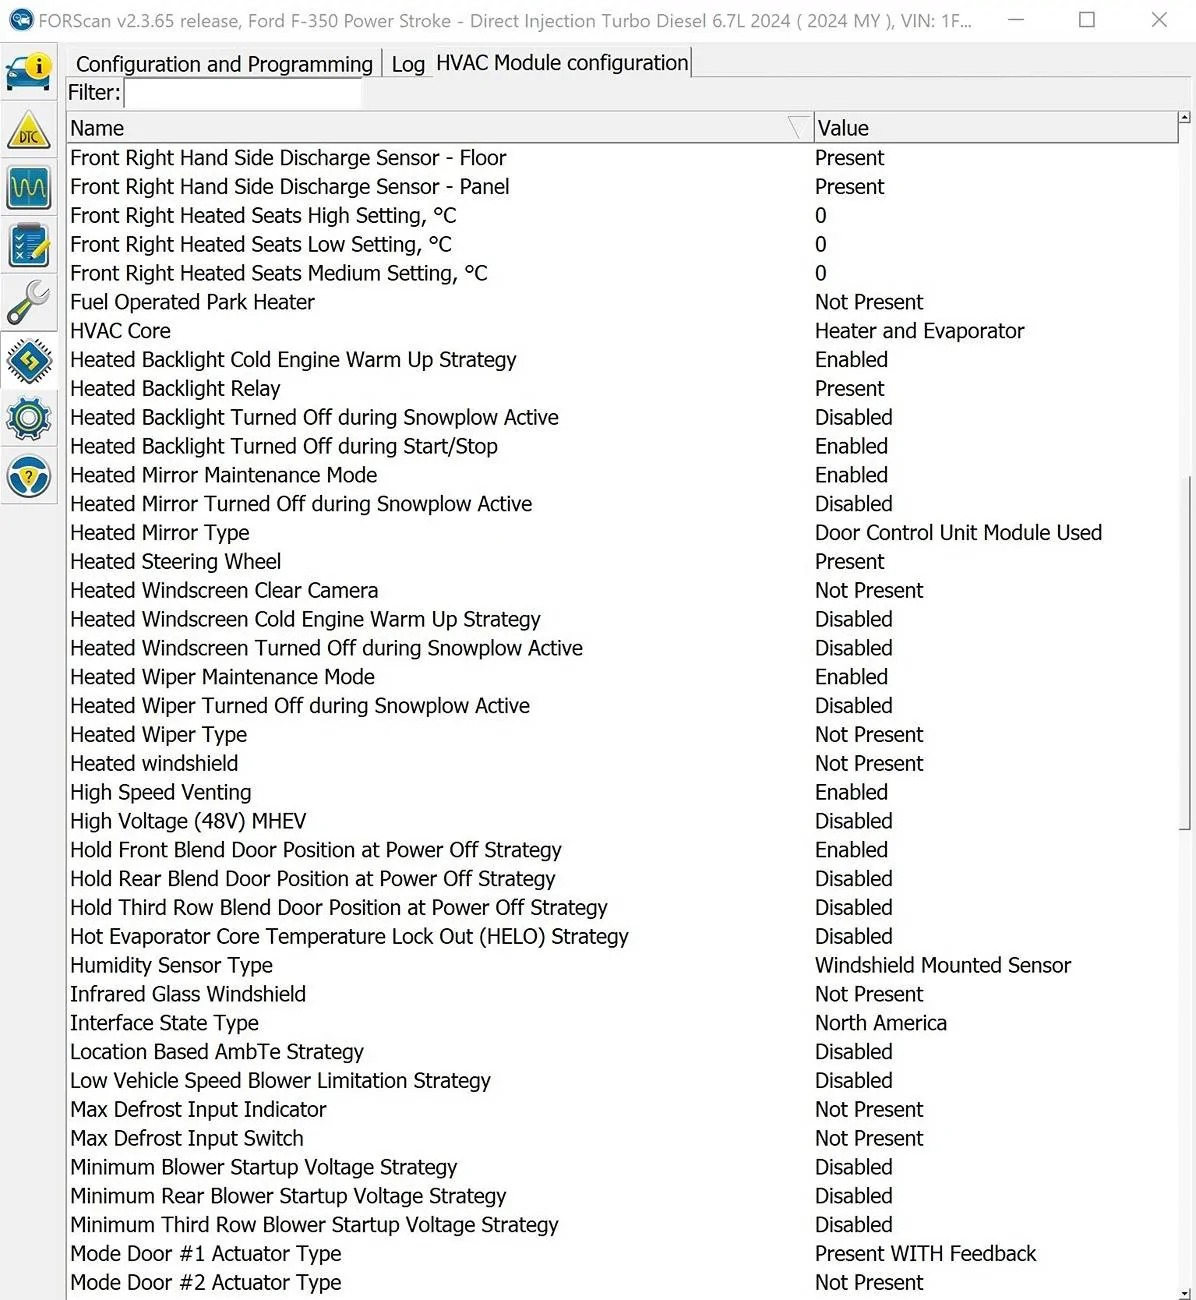Select the Fuel Operated Park Heater row
This screenshot has width=1196, height=1300.
pos(192,302)
